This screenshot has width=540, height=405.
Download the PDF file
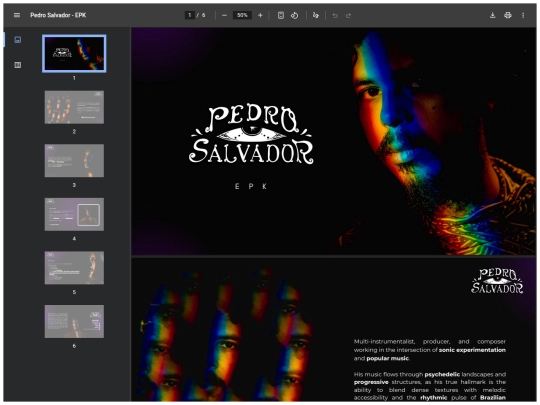tap(492, 15)
